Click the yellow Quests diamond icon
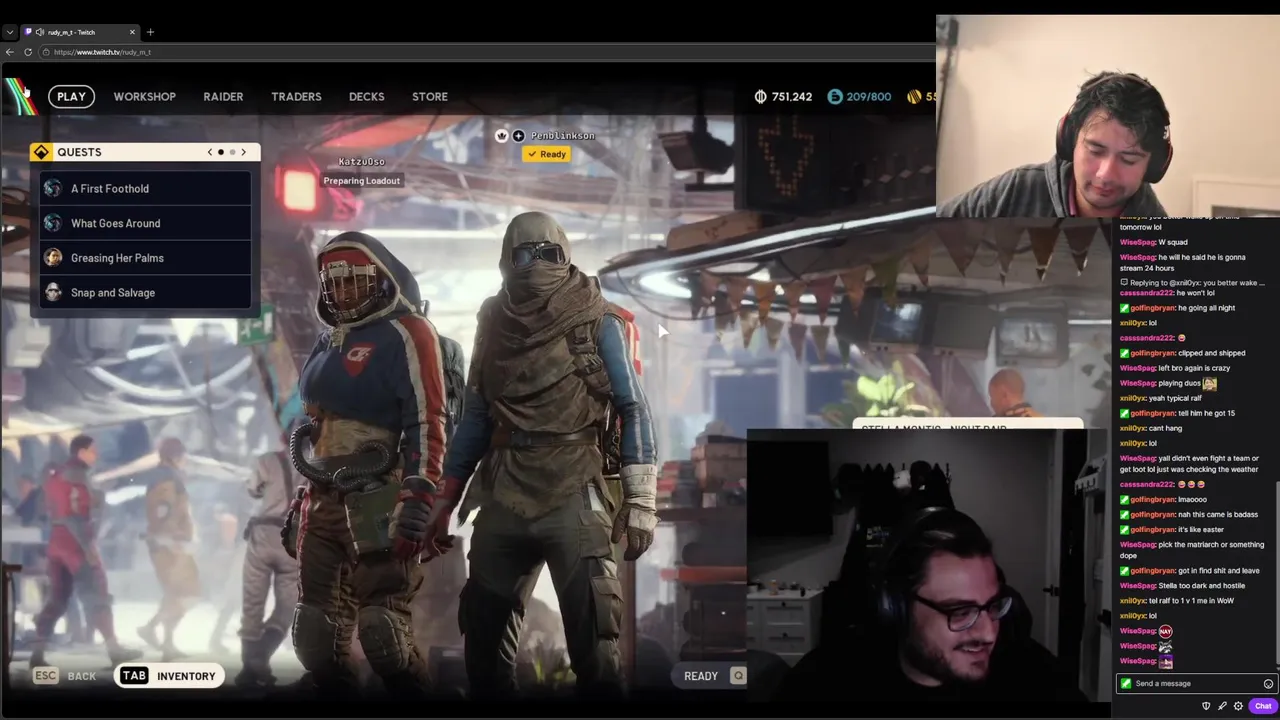The height and width of the screenshot is (720, 1280). coord(41,152)
